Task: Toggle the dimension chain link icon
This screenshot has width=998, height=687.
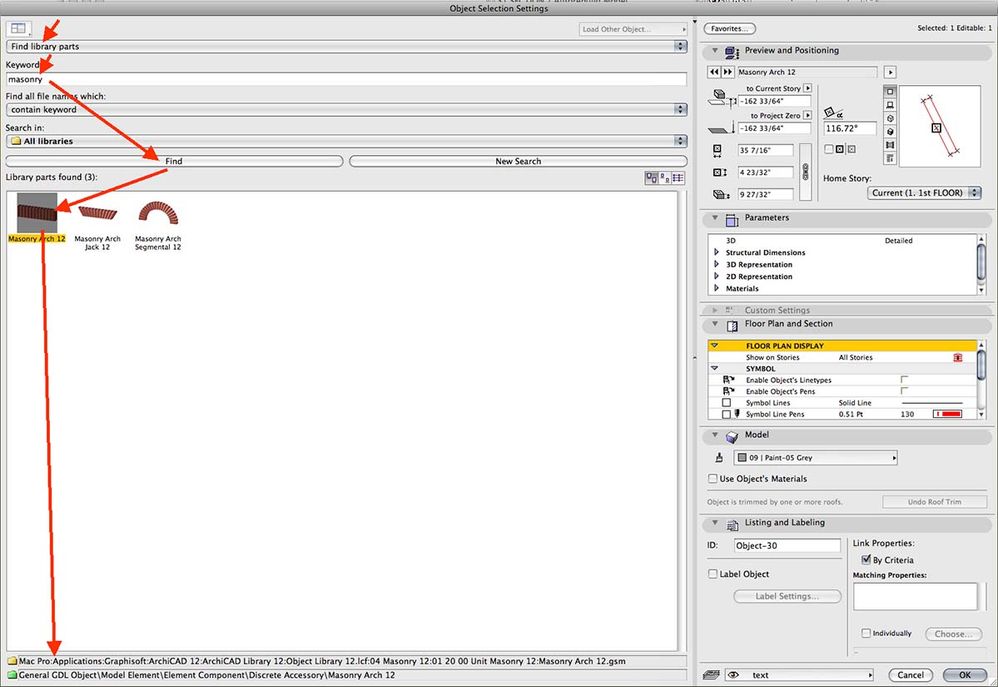Action: (805, 172)
